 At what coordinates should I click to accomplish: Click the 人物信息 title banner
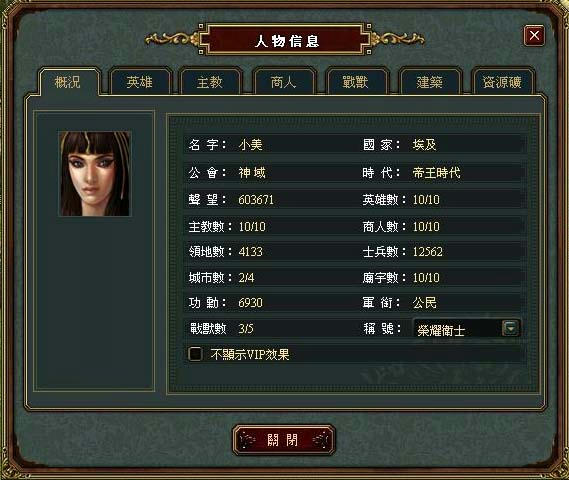pyautogui.click(x=286, y=40)
